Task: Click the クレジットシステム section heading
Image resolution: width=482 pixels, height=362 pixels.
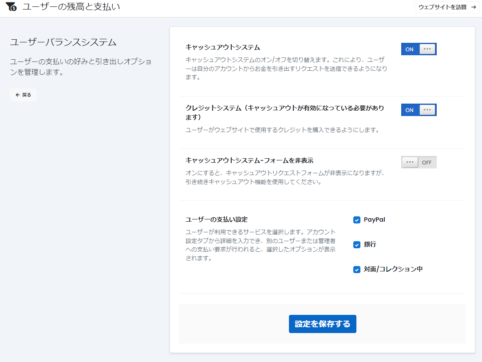Action: pyautogui.click(x=285, y=112)
